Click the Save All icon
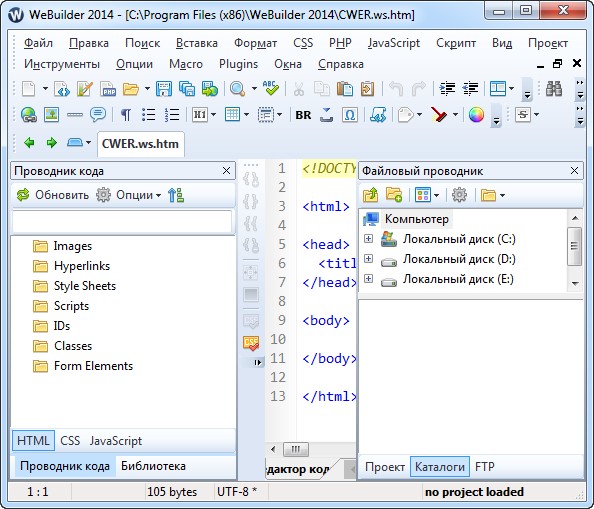This screenshot has width=594, height=509. click(x=187, y=89)
